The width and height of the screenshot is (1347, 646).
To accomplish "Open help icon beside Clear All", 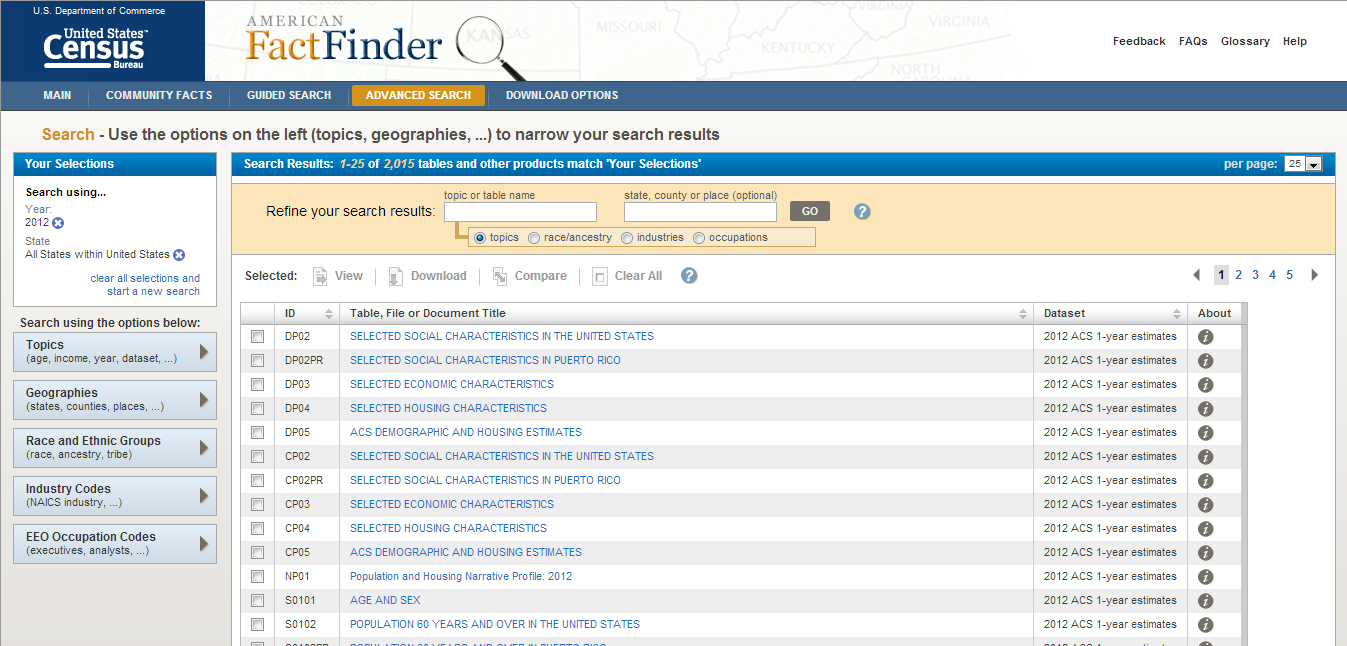I will (x=689, y=276).
